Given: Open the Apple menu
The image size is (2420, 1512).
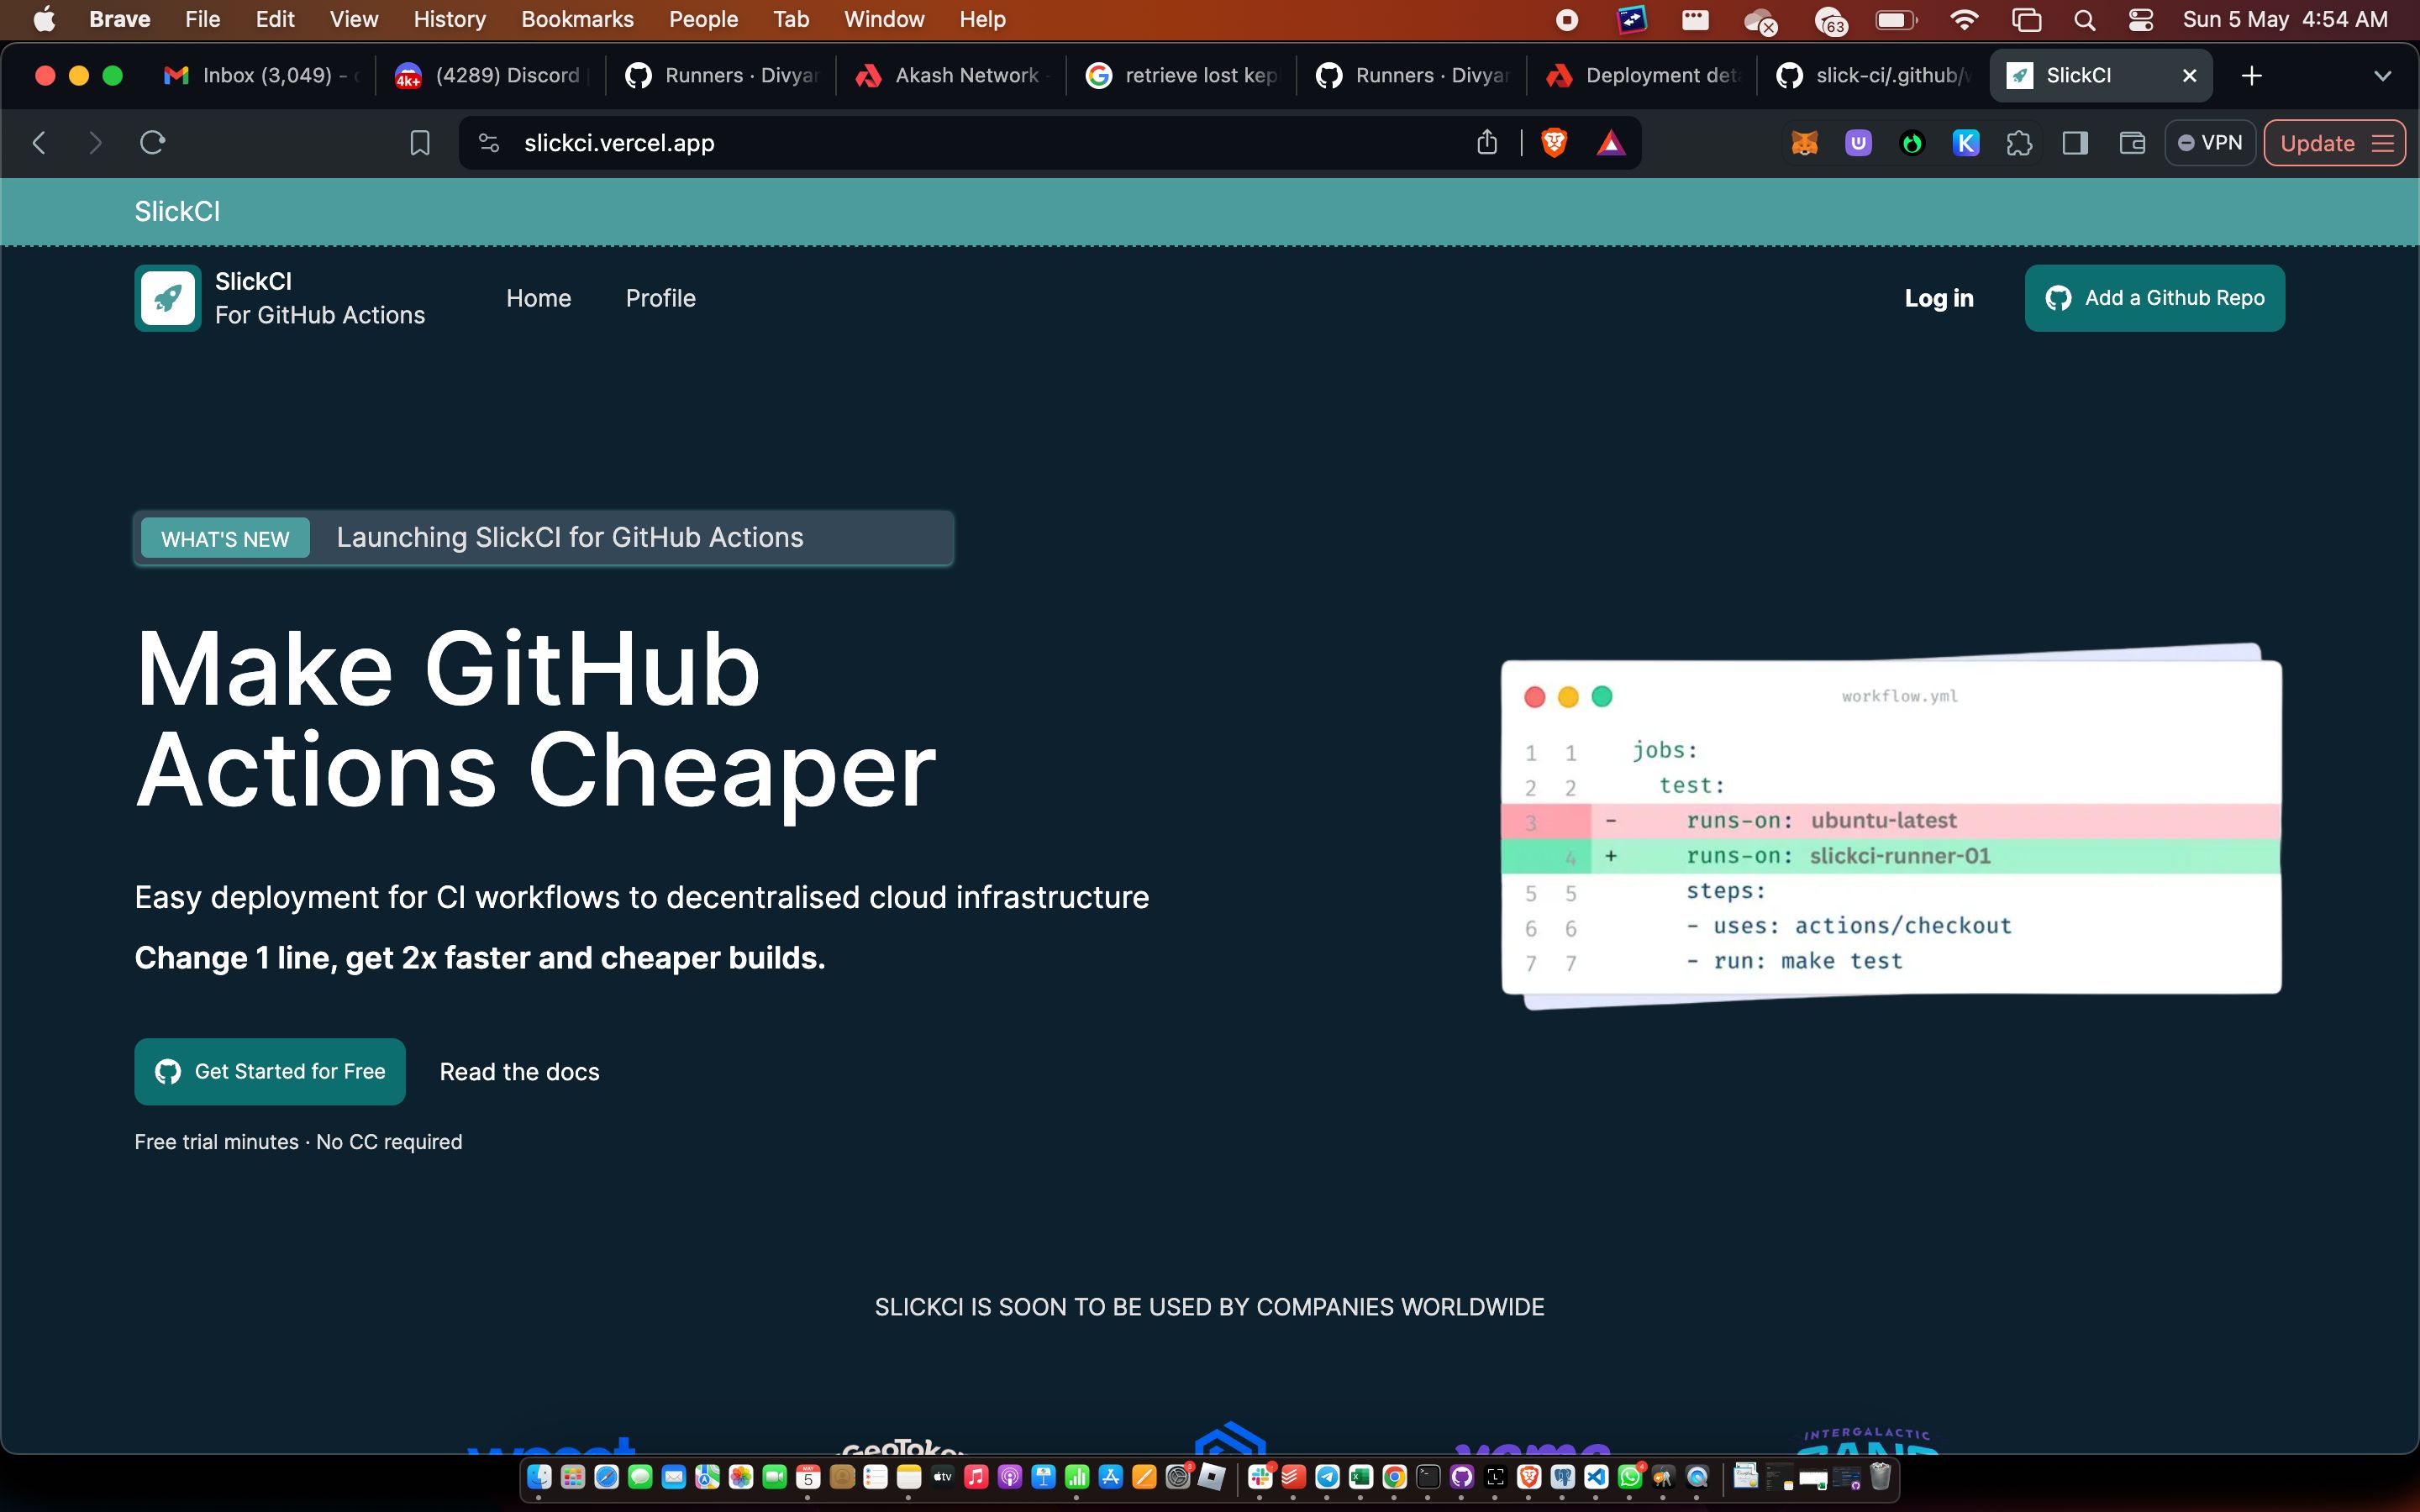Looking at the screenshot, I should (44, 19).
